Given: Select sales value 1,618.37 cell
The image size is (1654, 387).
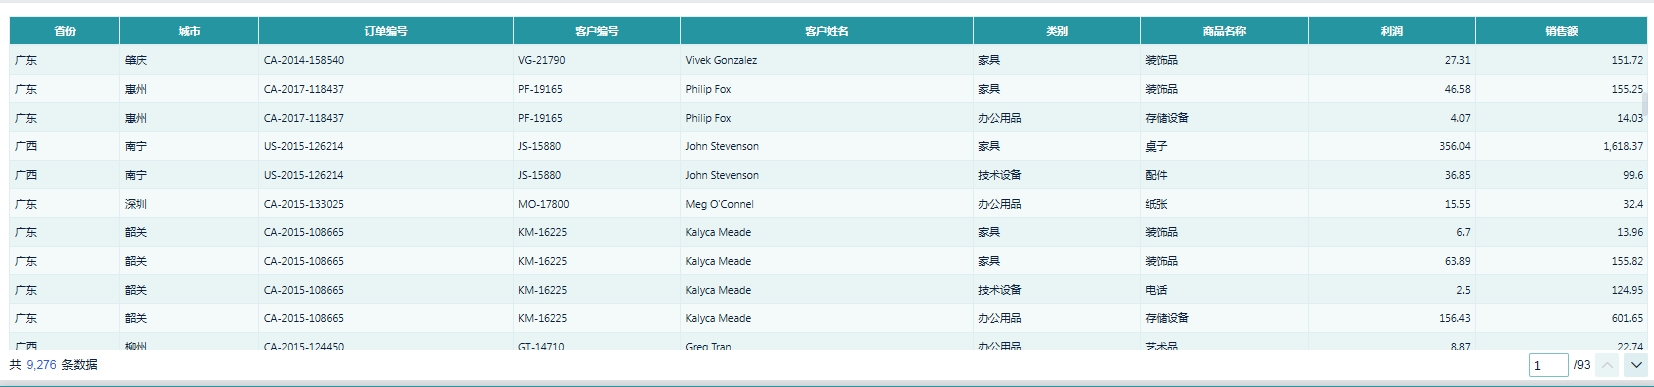Looking at the screenshot, I should [1561, 146].
